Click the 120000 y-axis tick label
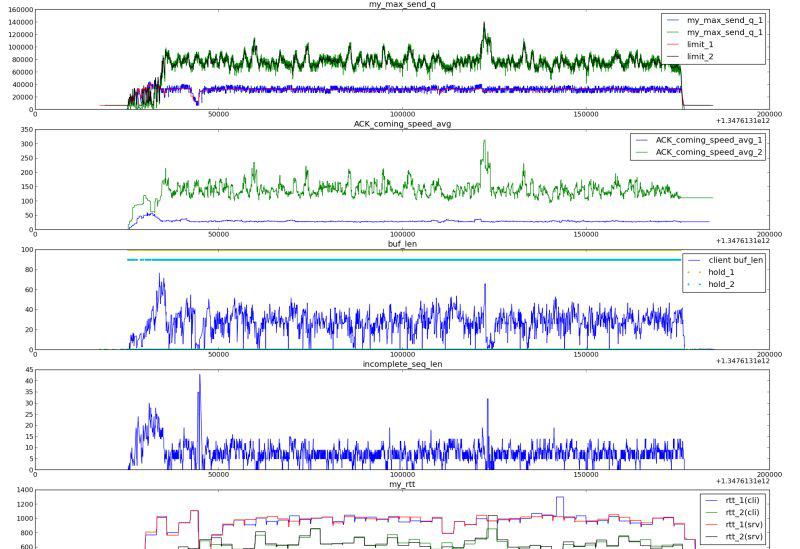Image resolution: width=800 pixels, height=549 pixels. (20, 35)
